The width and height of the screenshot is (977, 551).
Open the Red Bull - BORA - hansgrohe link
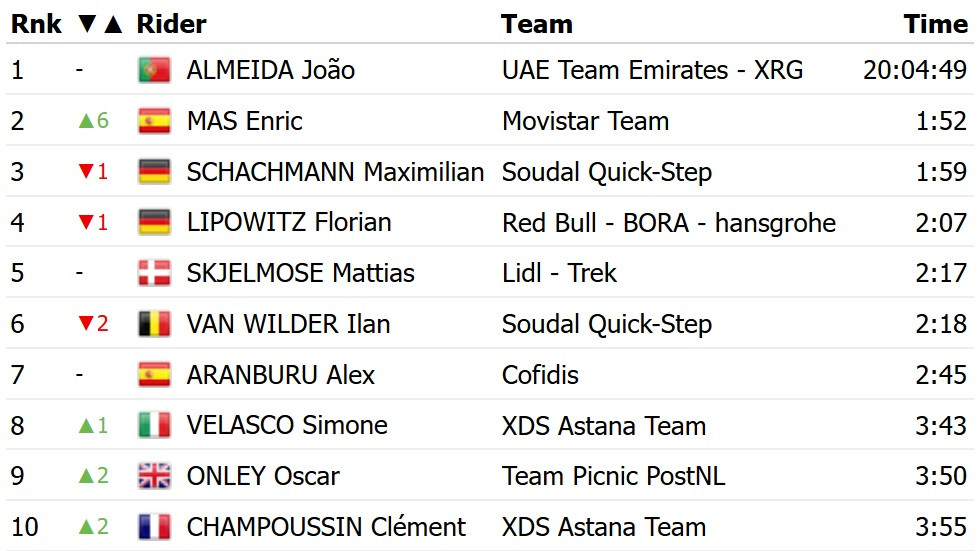point(669,223)
